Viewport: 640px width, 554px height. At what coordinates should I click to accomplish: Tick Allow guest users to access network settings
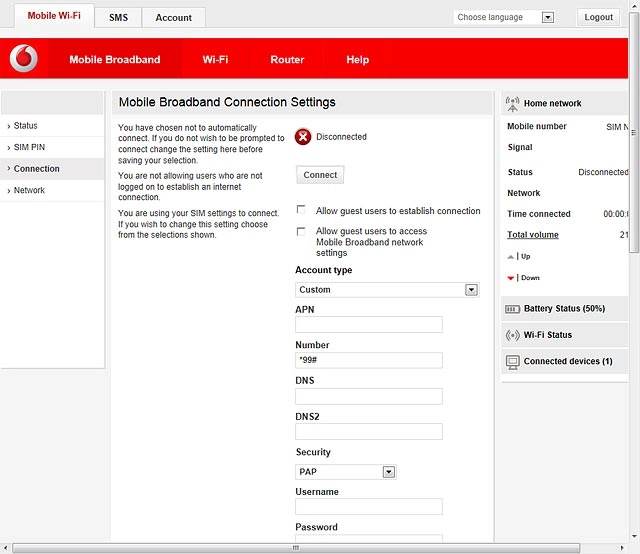301,231
